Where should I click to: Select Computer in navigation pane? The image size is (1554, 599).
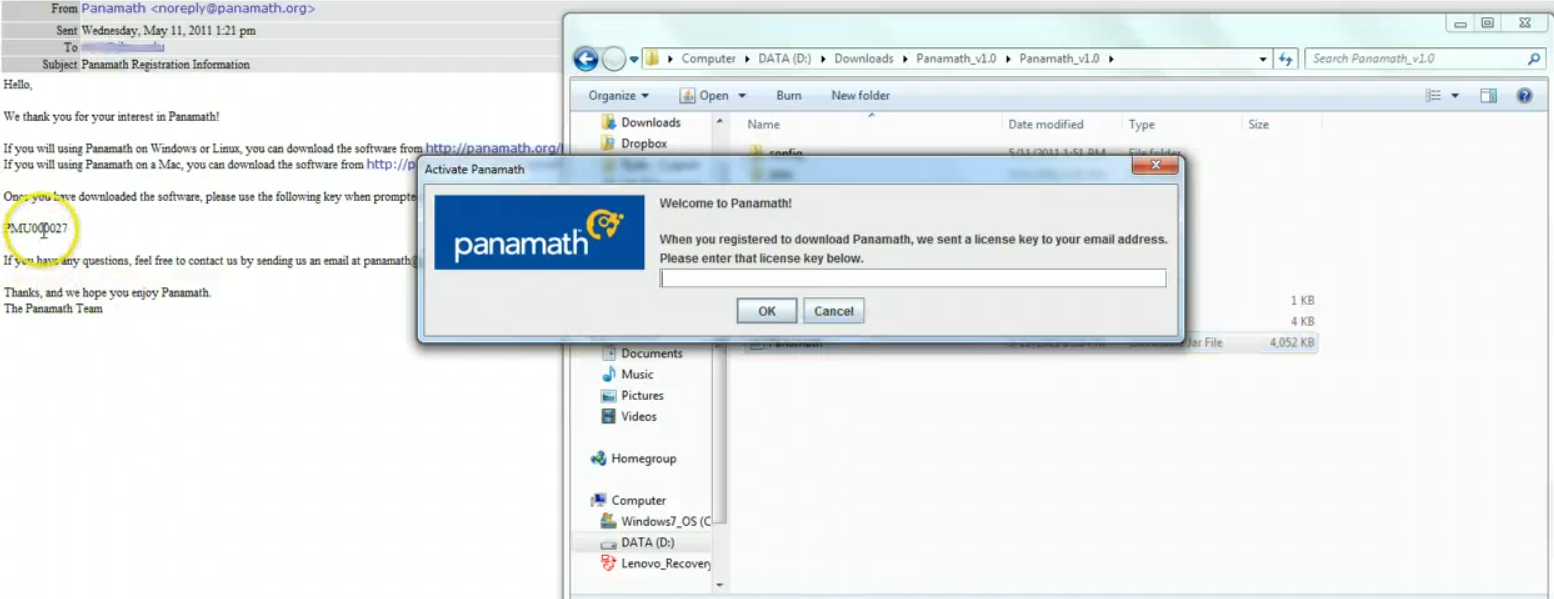(638, 501)
